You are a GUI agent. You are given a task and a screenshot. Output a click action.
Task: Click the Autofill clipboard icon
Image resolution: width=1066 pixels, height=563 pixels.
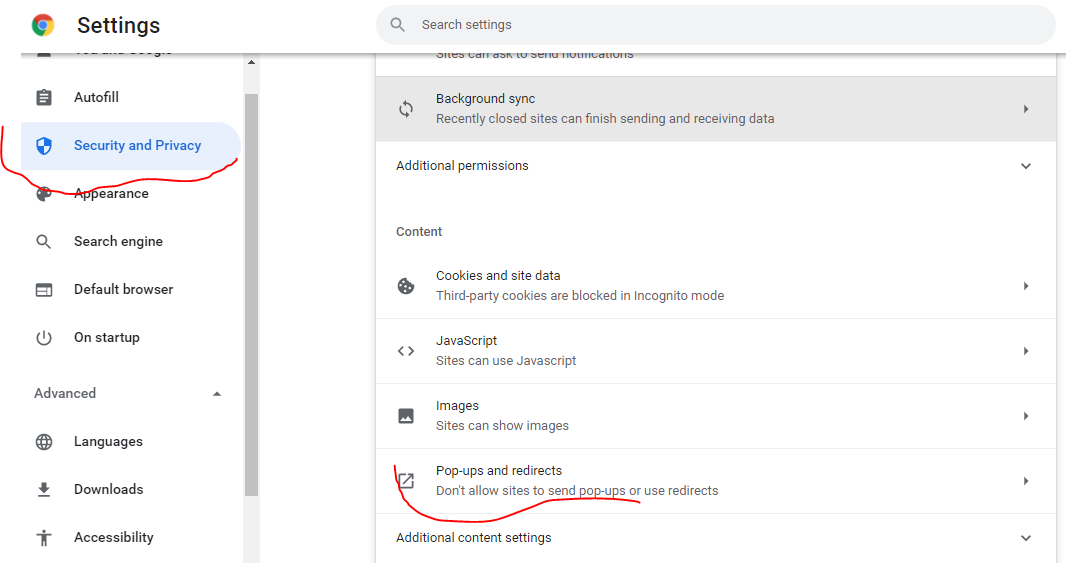44,97
